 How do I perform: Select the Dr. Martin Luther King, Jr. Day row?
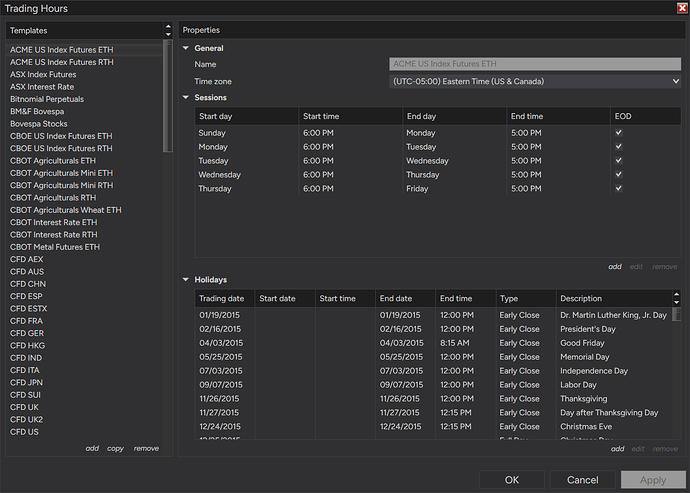(x=433, y=315)
